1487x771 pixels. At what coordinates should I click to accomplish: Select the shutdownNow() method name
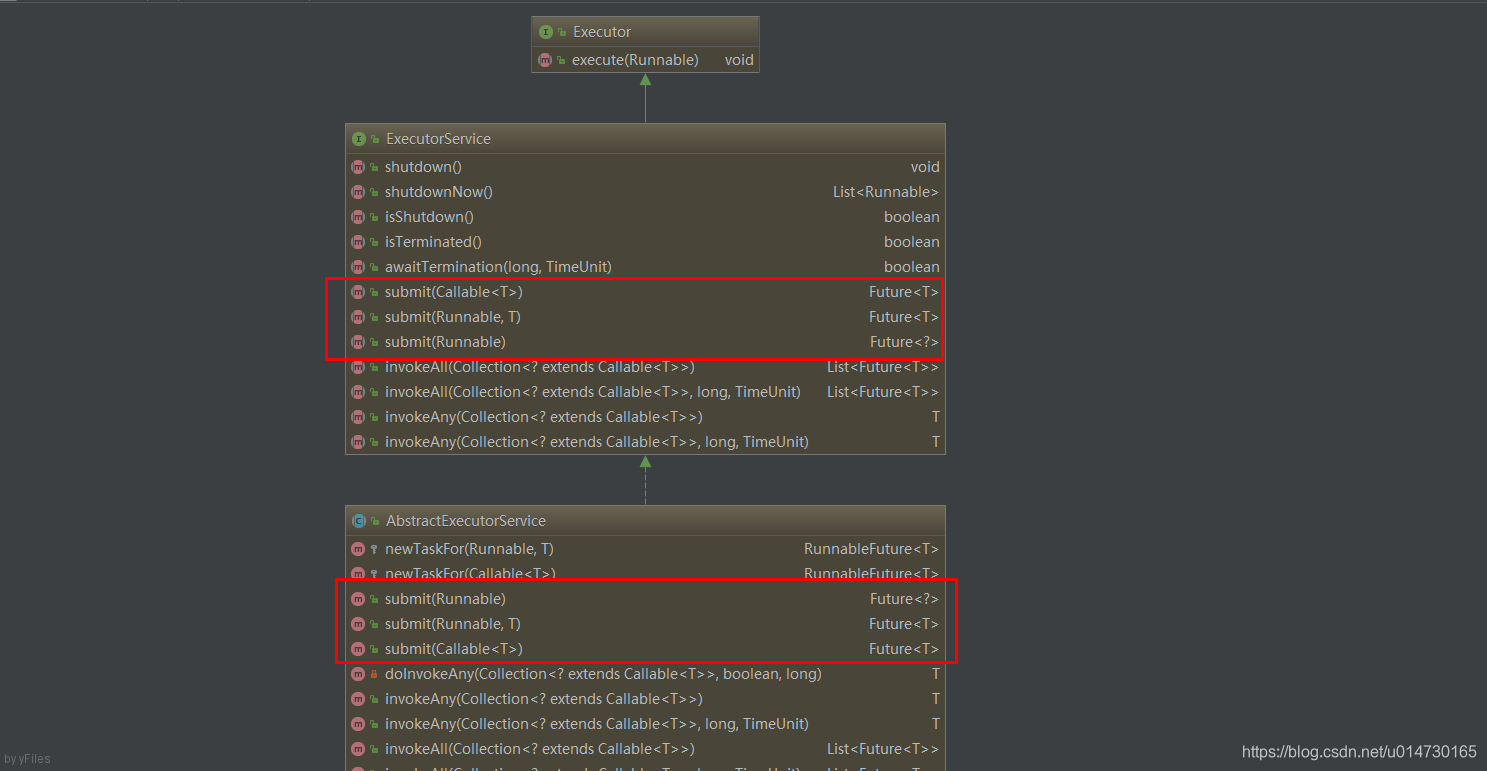pyautogui.click(x=439, y=192)
